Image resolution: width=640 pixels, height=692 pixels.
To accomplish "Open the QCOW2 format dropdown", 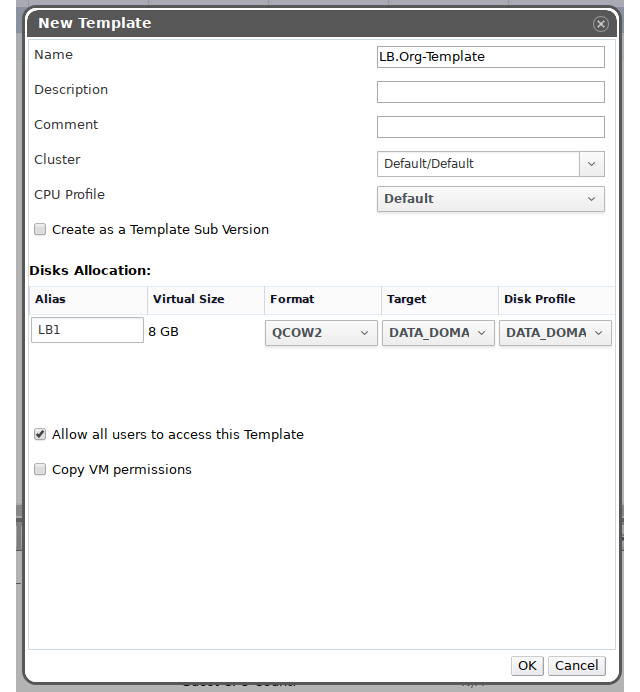I will (321, 333).
